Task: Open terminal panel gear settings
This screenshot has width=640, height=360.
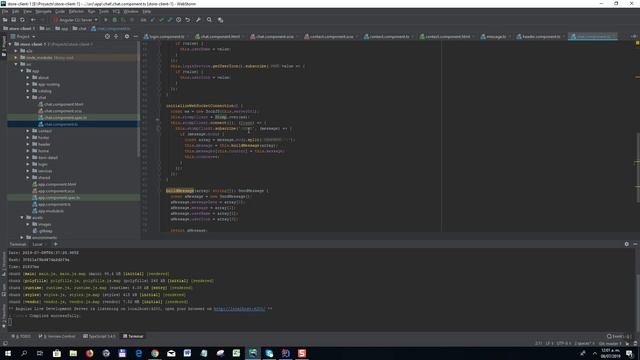Action: (627, 244)
